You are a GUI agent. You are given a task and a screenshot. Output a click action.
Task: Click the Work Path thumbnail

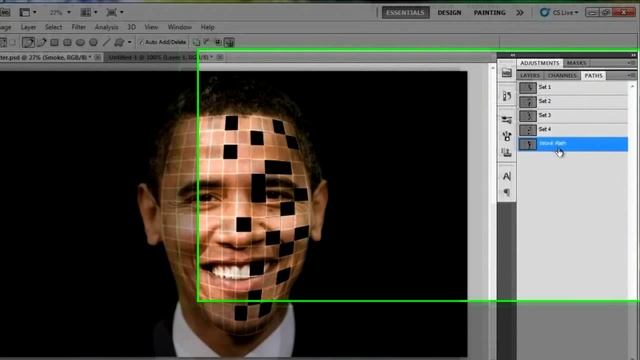click(x=528, y=144)
